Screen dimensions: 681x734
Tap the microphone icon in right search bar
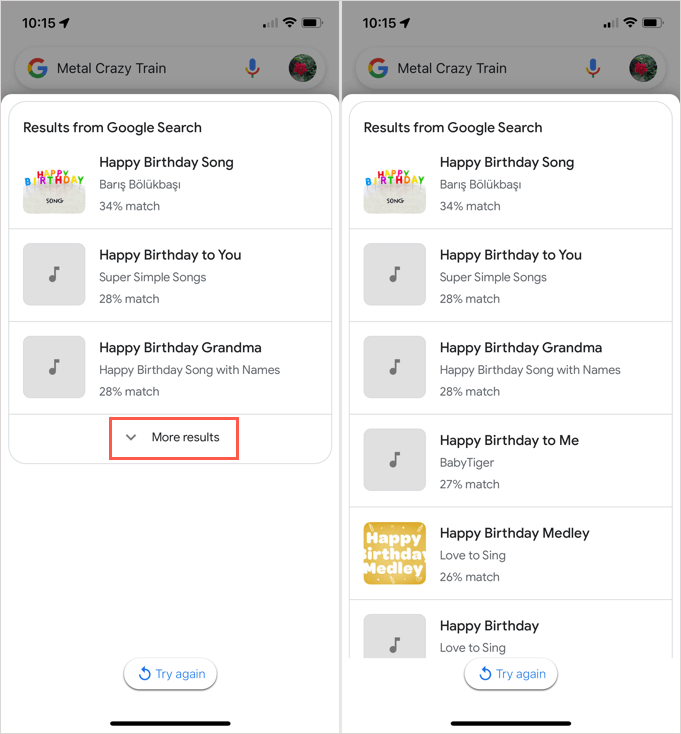593,68
